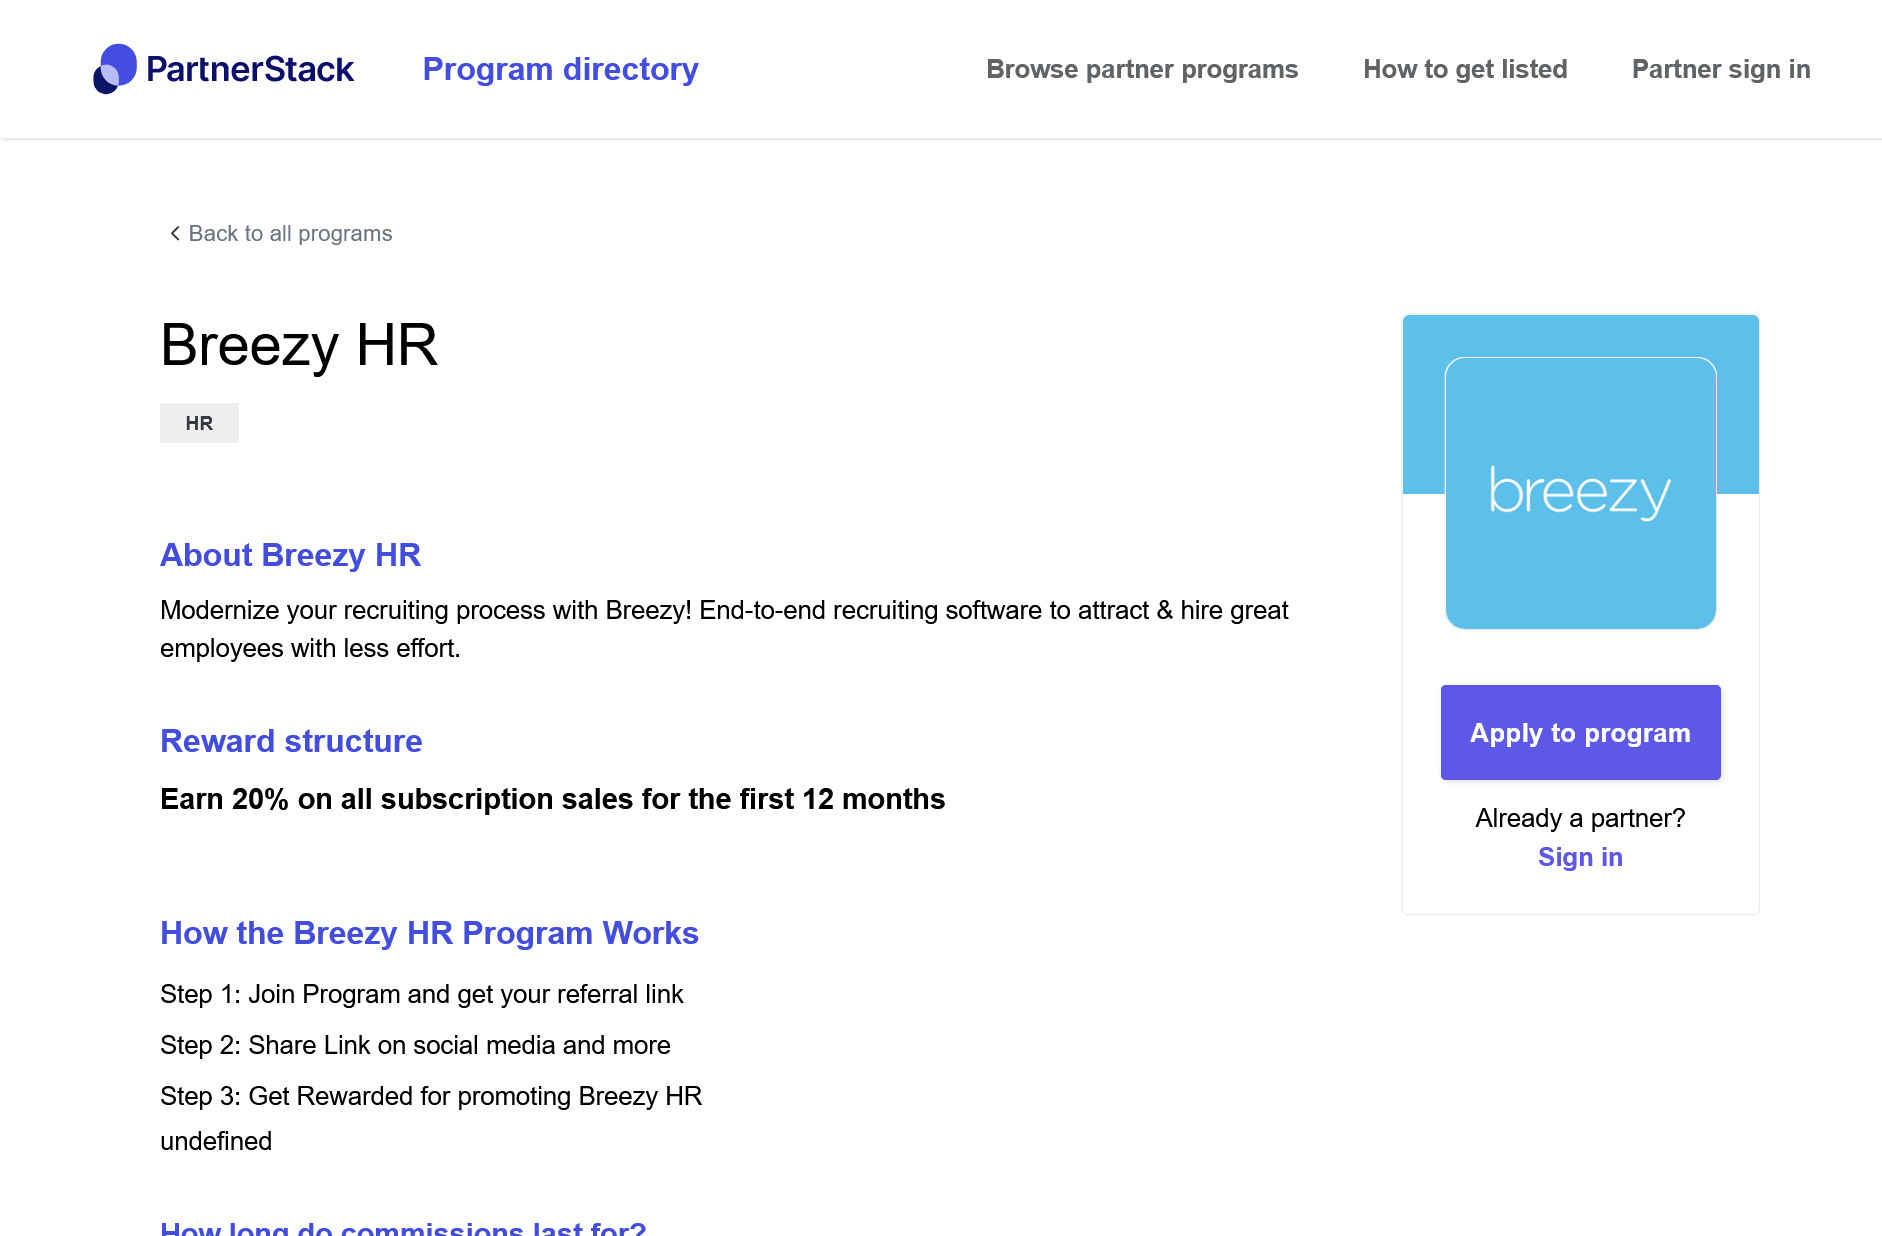Click the Modernize your recruiting process paragraph
The image size is (1882, 1236).
coord(724,629)
